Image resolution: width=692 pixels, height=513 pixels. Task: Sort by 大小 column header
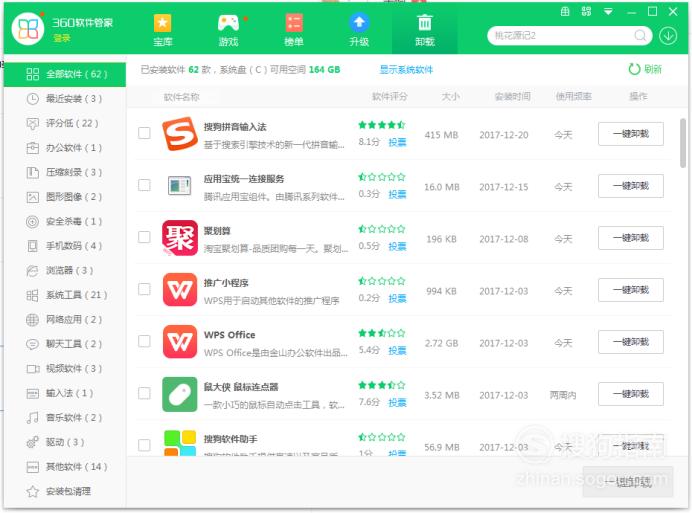tap(451, 96)
